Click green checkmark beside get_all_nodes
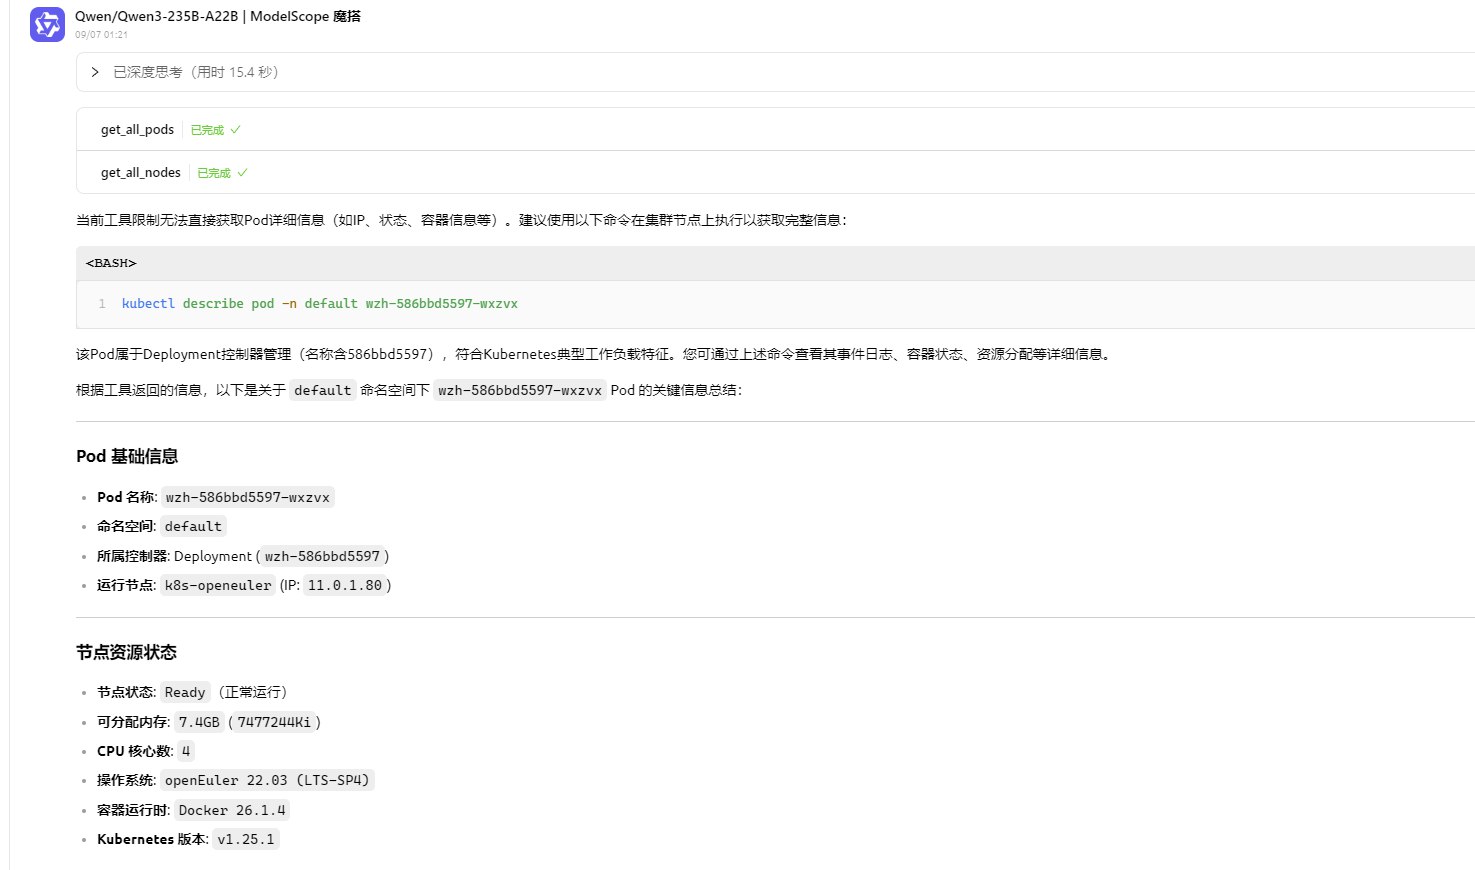Image resolution: width=1475 pixels, height=870 pixels. point(242,173)
